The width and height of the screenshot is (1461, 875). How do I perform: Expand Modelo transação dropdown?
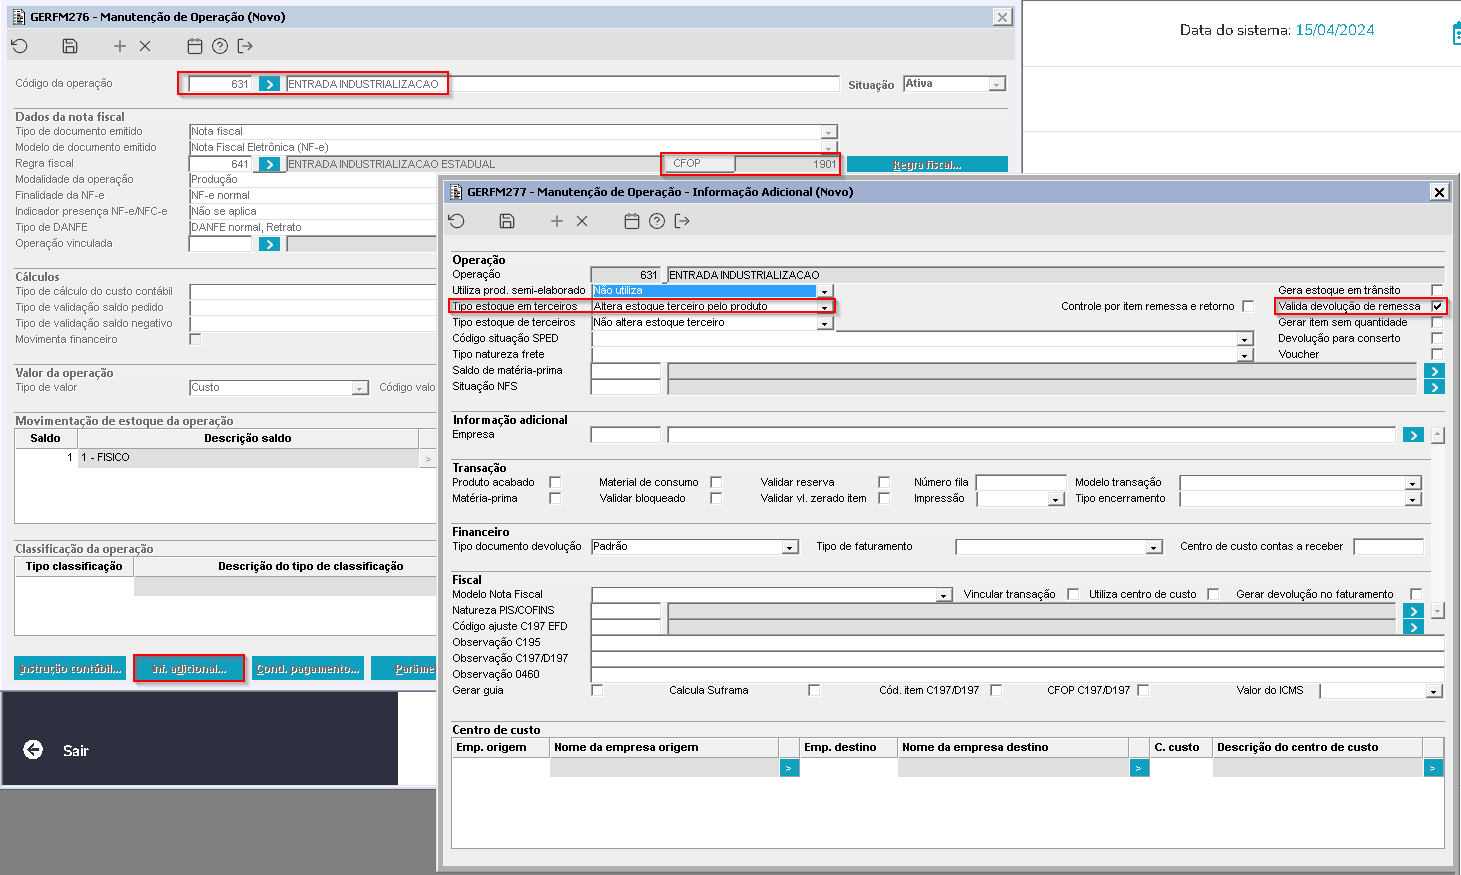pyautogui.click(x=1413, y=483)
